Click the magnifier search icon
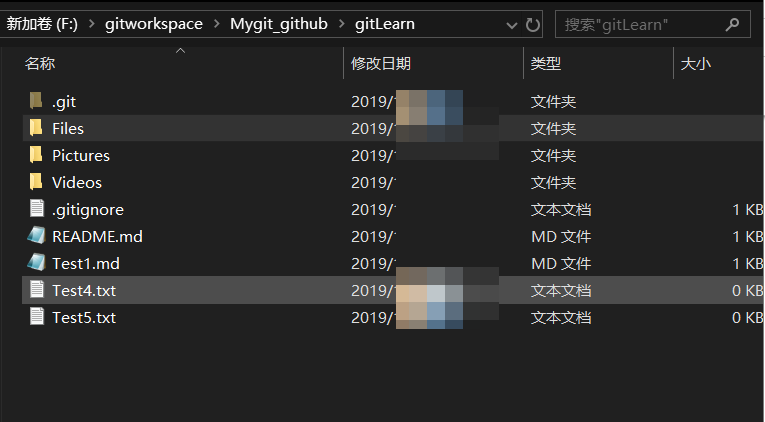This screenshot has width=765, height=422. tap(731, 24)
